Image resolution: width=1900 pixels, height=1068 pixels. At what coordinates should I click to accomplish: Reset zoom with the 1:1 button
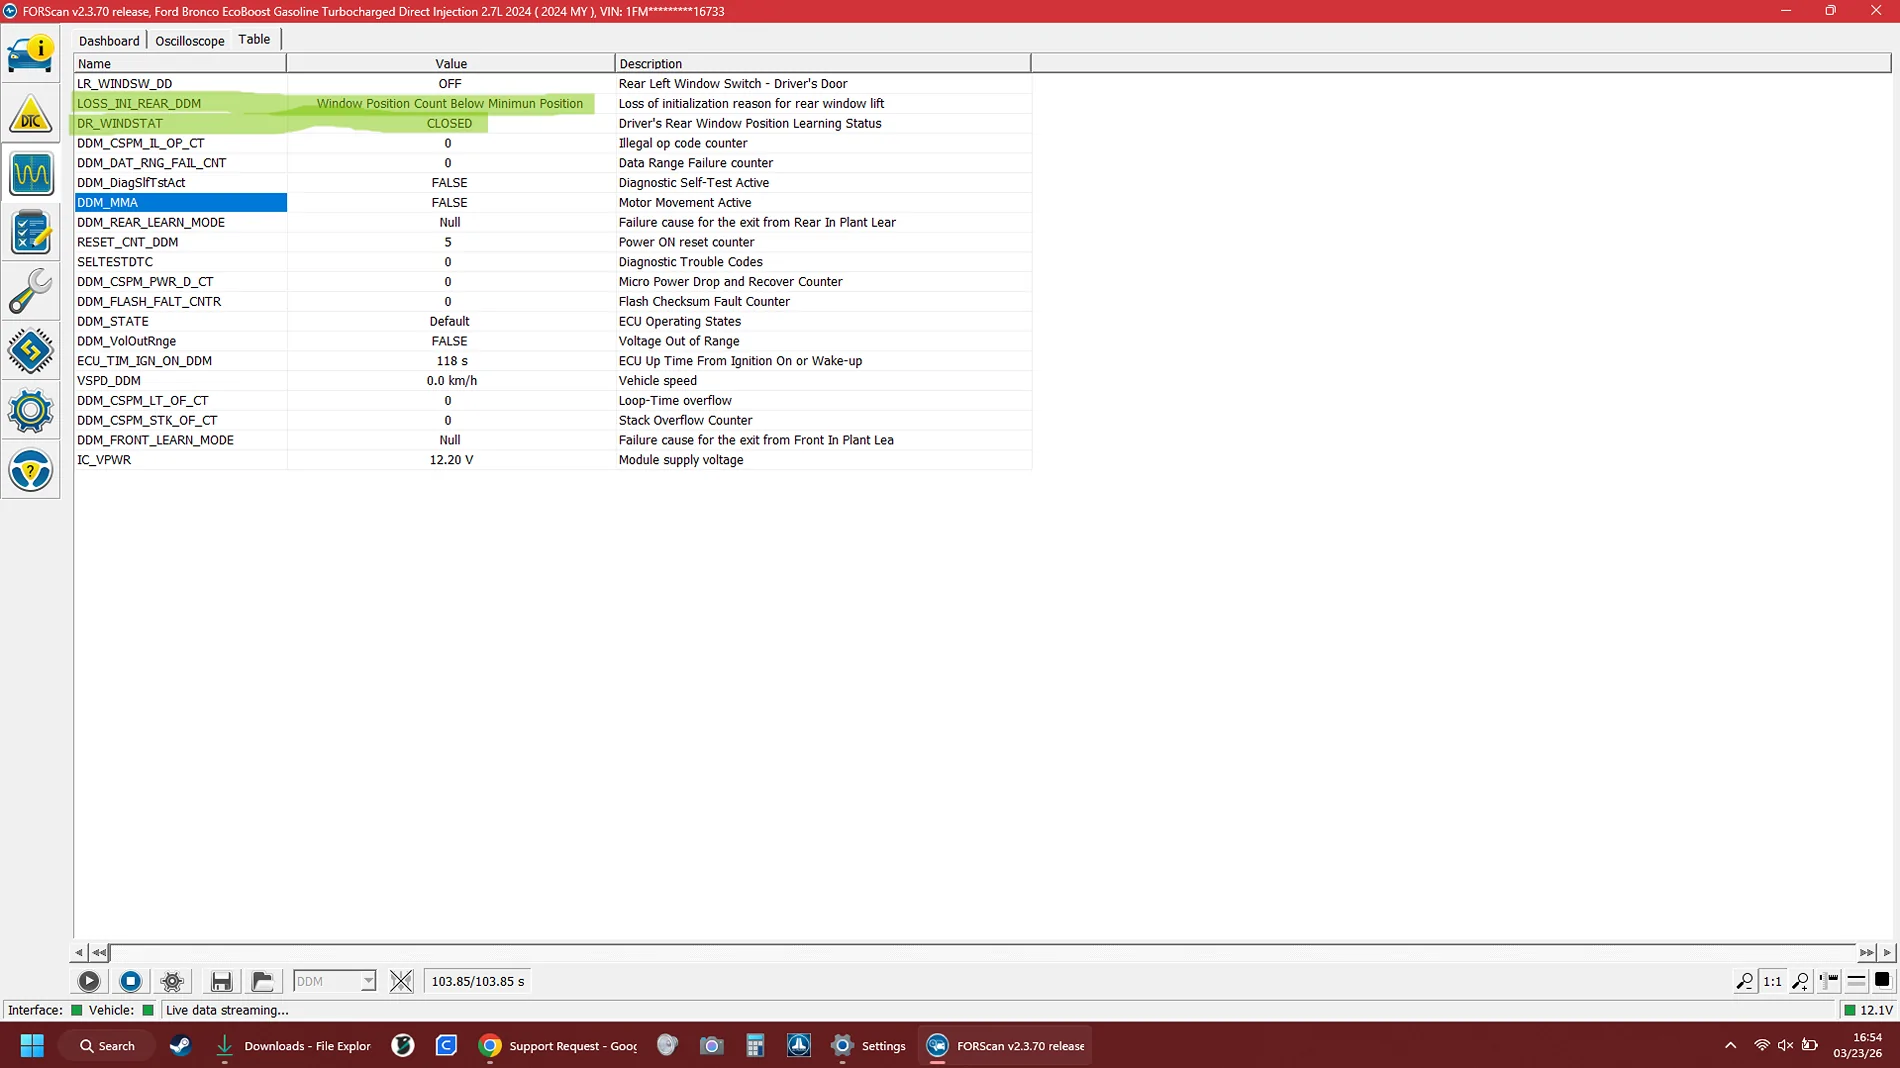[x=1772, y=981]
